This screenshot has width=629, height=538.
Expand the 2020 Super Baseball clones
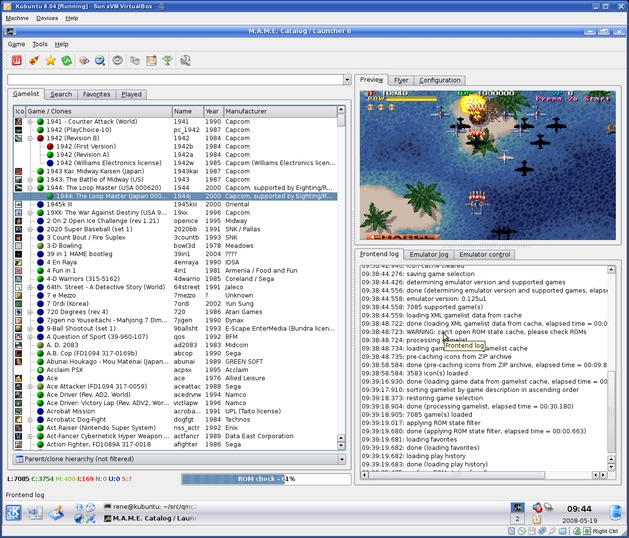point(30,229)
